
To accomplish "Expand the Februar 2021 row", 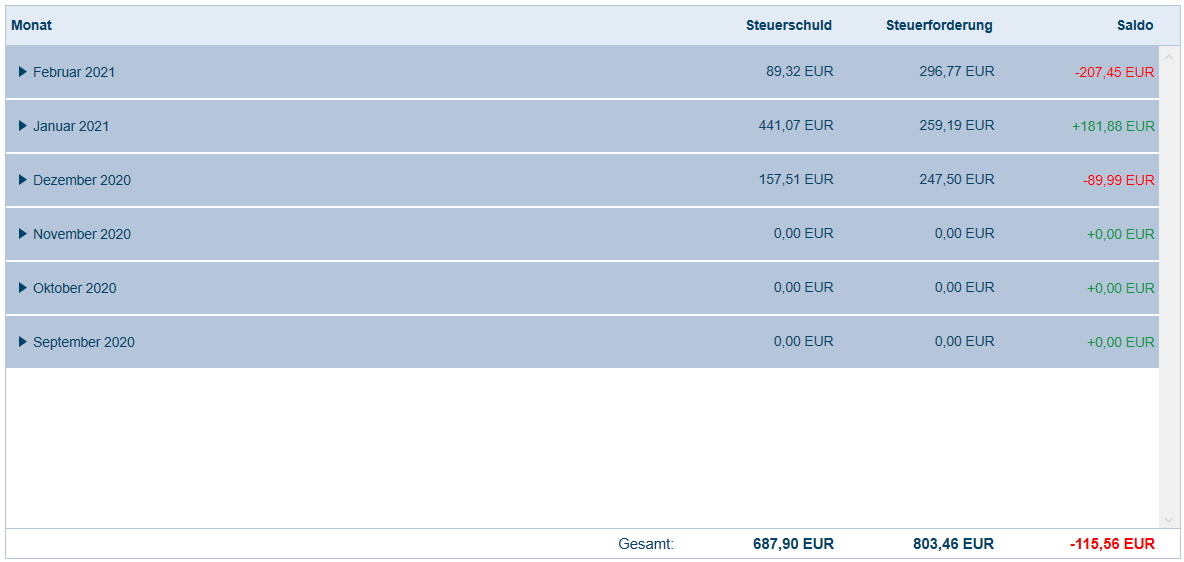I will [x=23, y=72].
